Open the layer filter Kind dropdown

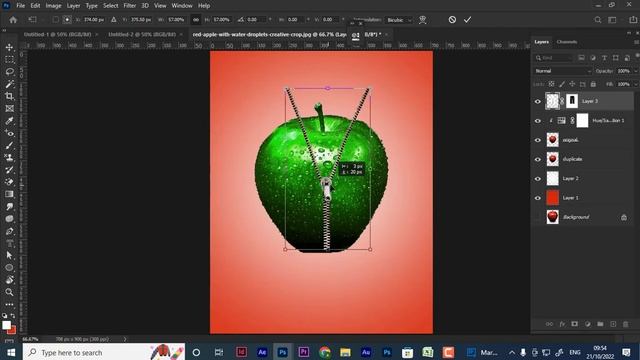pyautogui.click(x=553, y=58)
